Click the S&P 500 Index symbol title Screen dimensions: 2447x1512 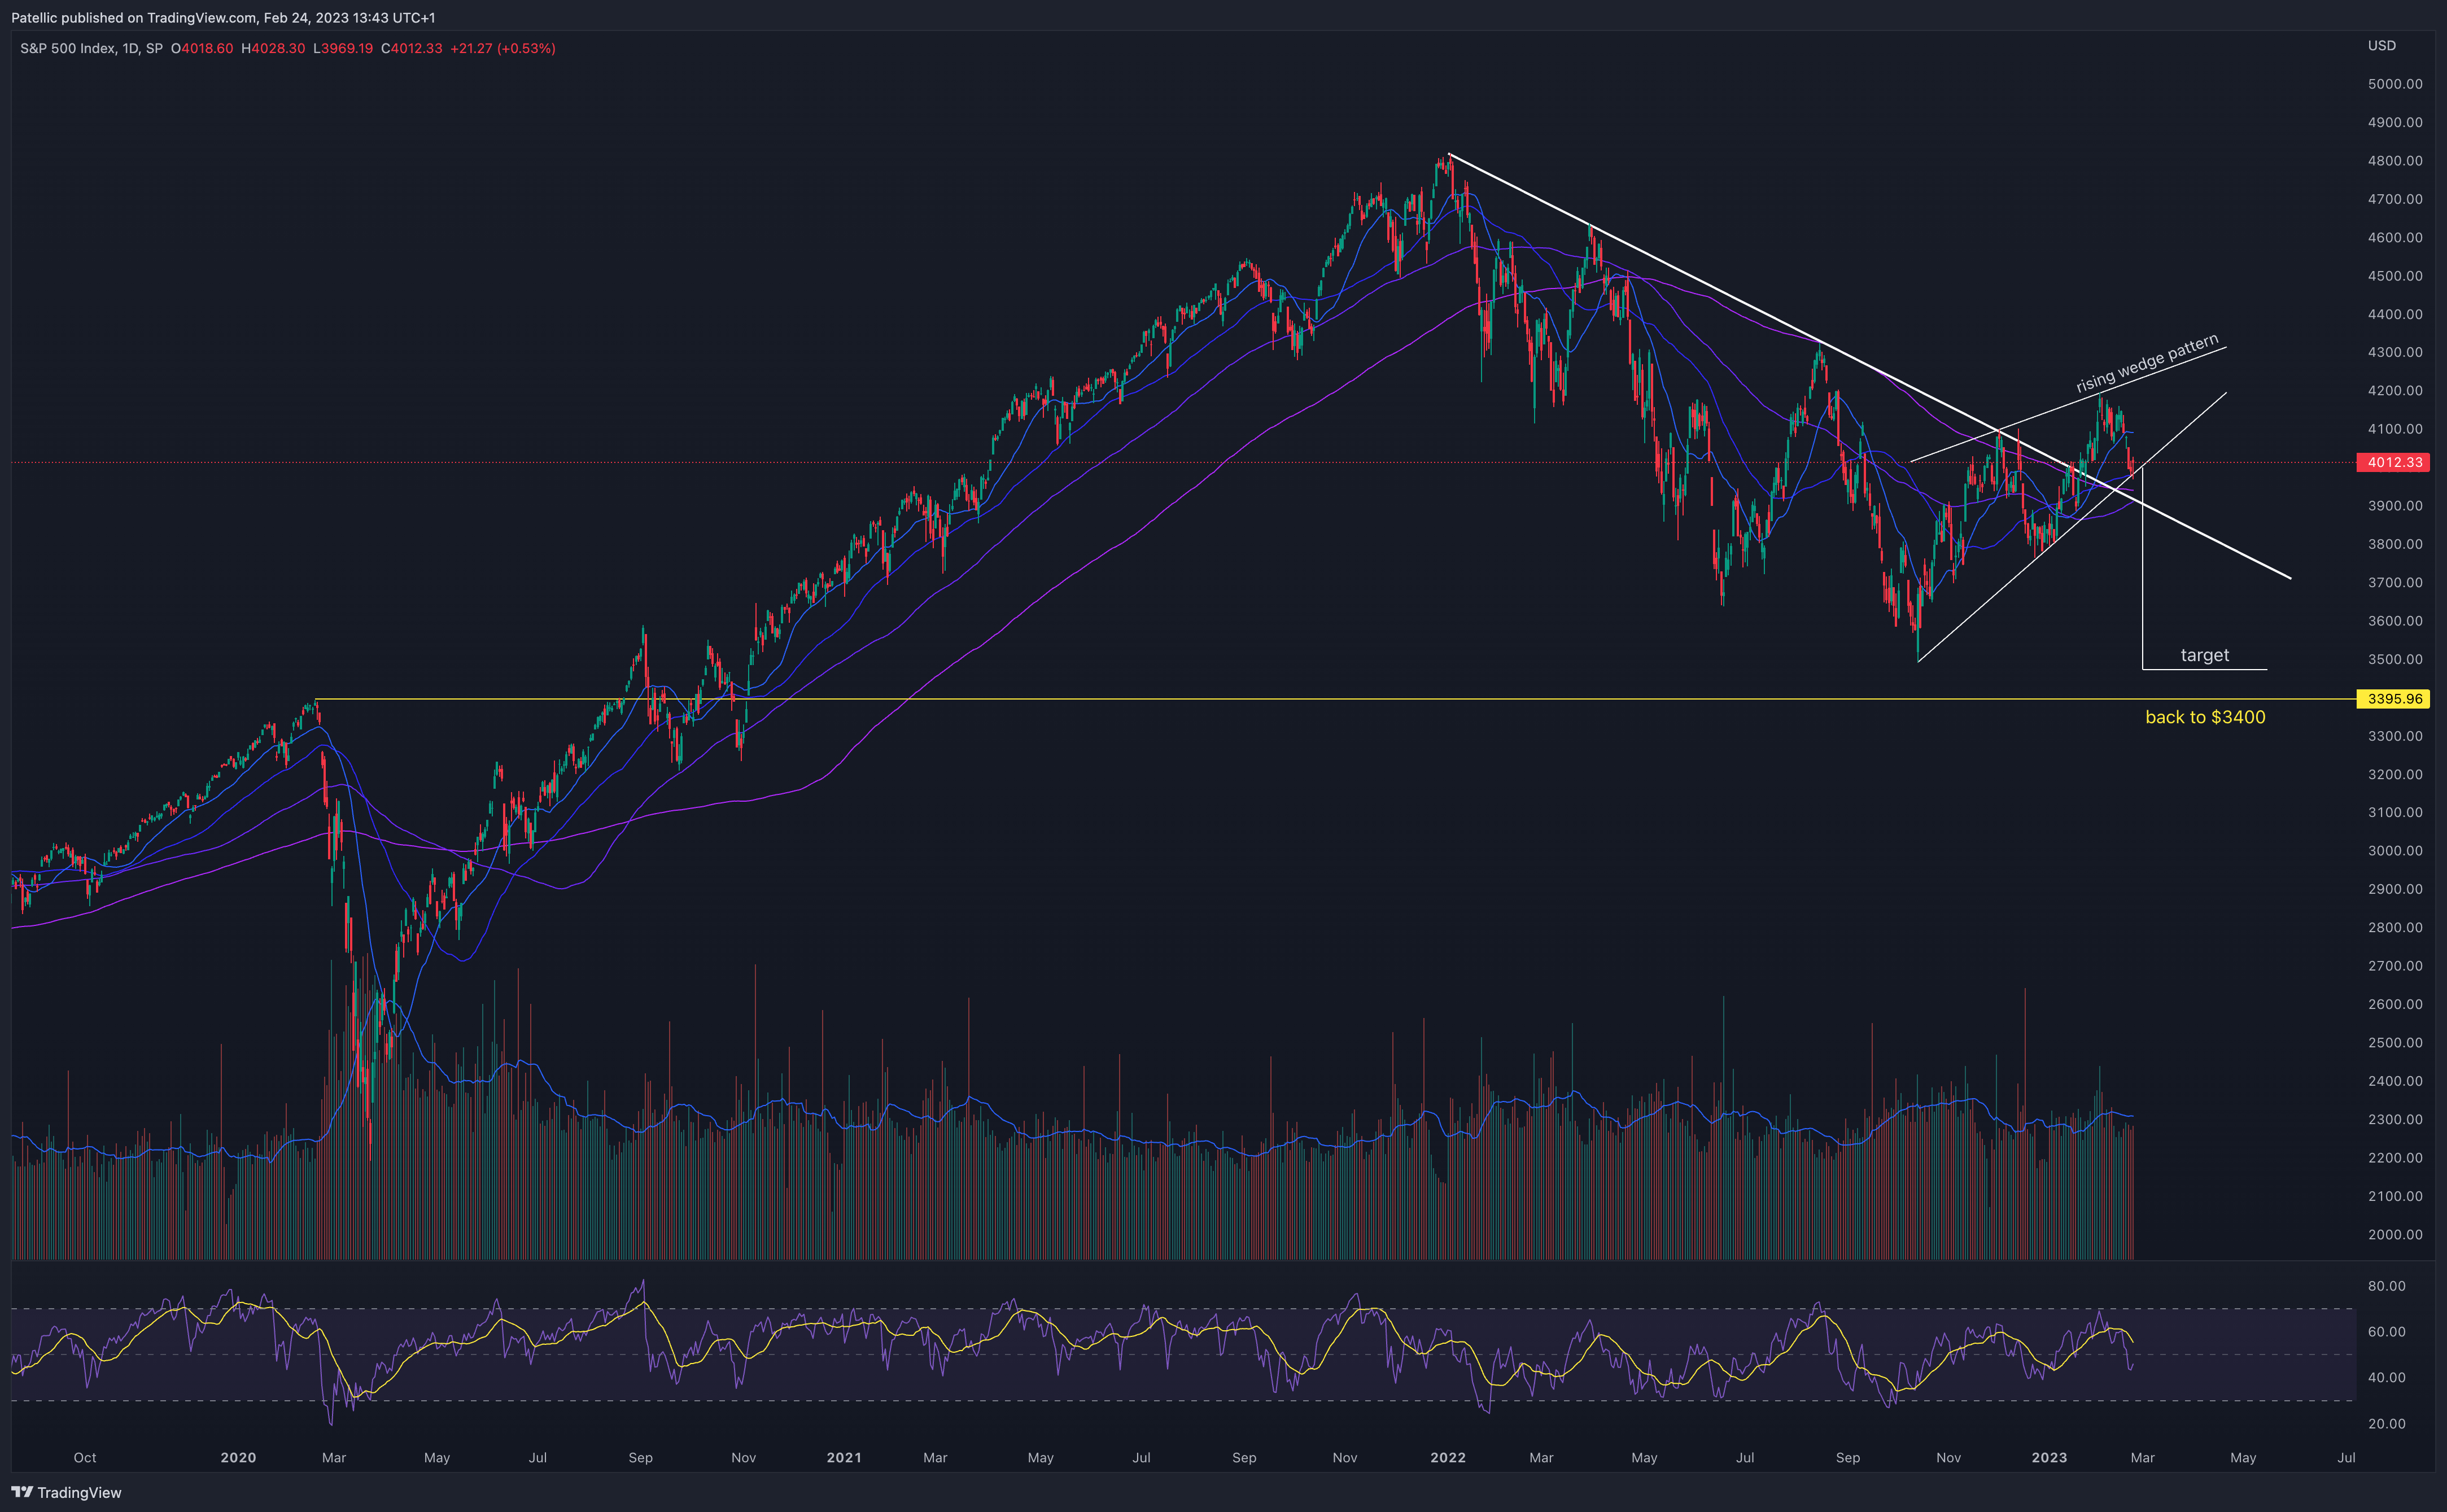coord(68,48)
